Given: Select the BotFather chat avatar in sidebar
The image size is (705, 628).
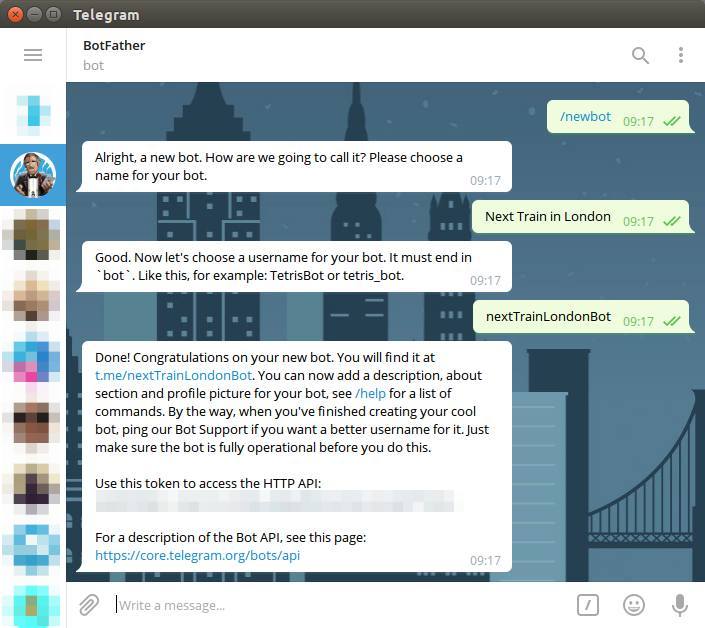Looking at the screenshot, I should pos(33,175).
